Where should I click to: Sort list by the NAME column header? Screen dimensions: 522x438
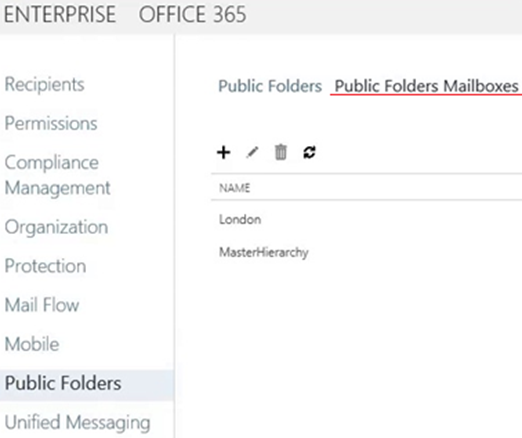tap(234, 188)
